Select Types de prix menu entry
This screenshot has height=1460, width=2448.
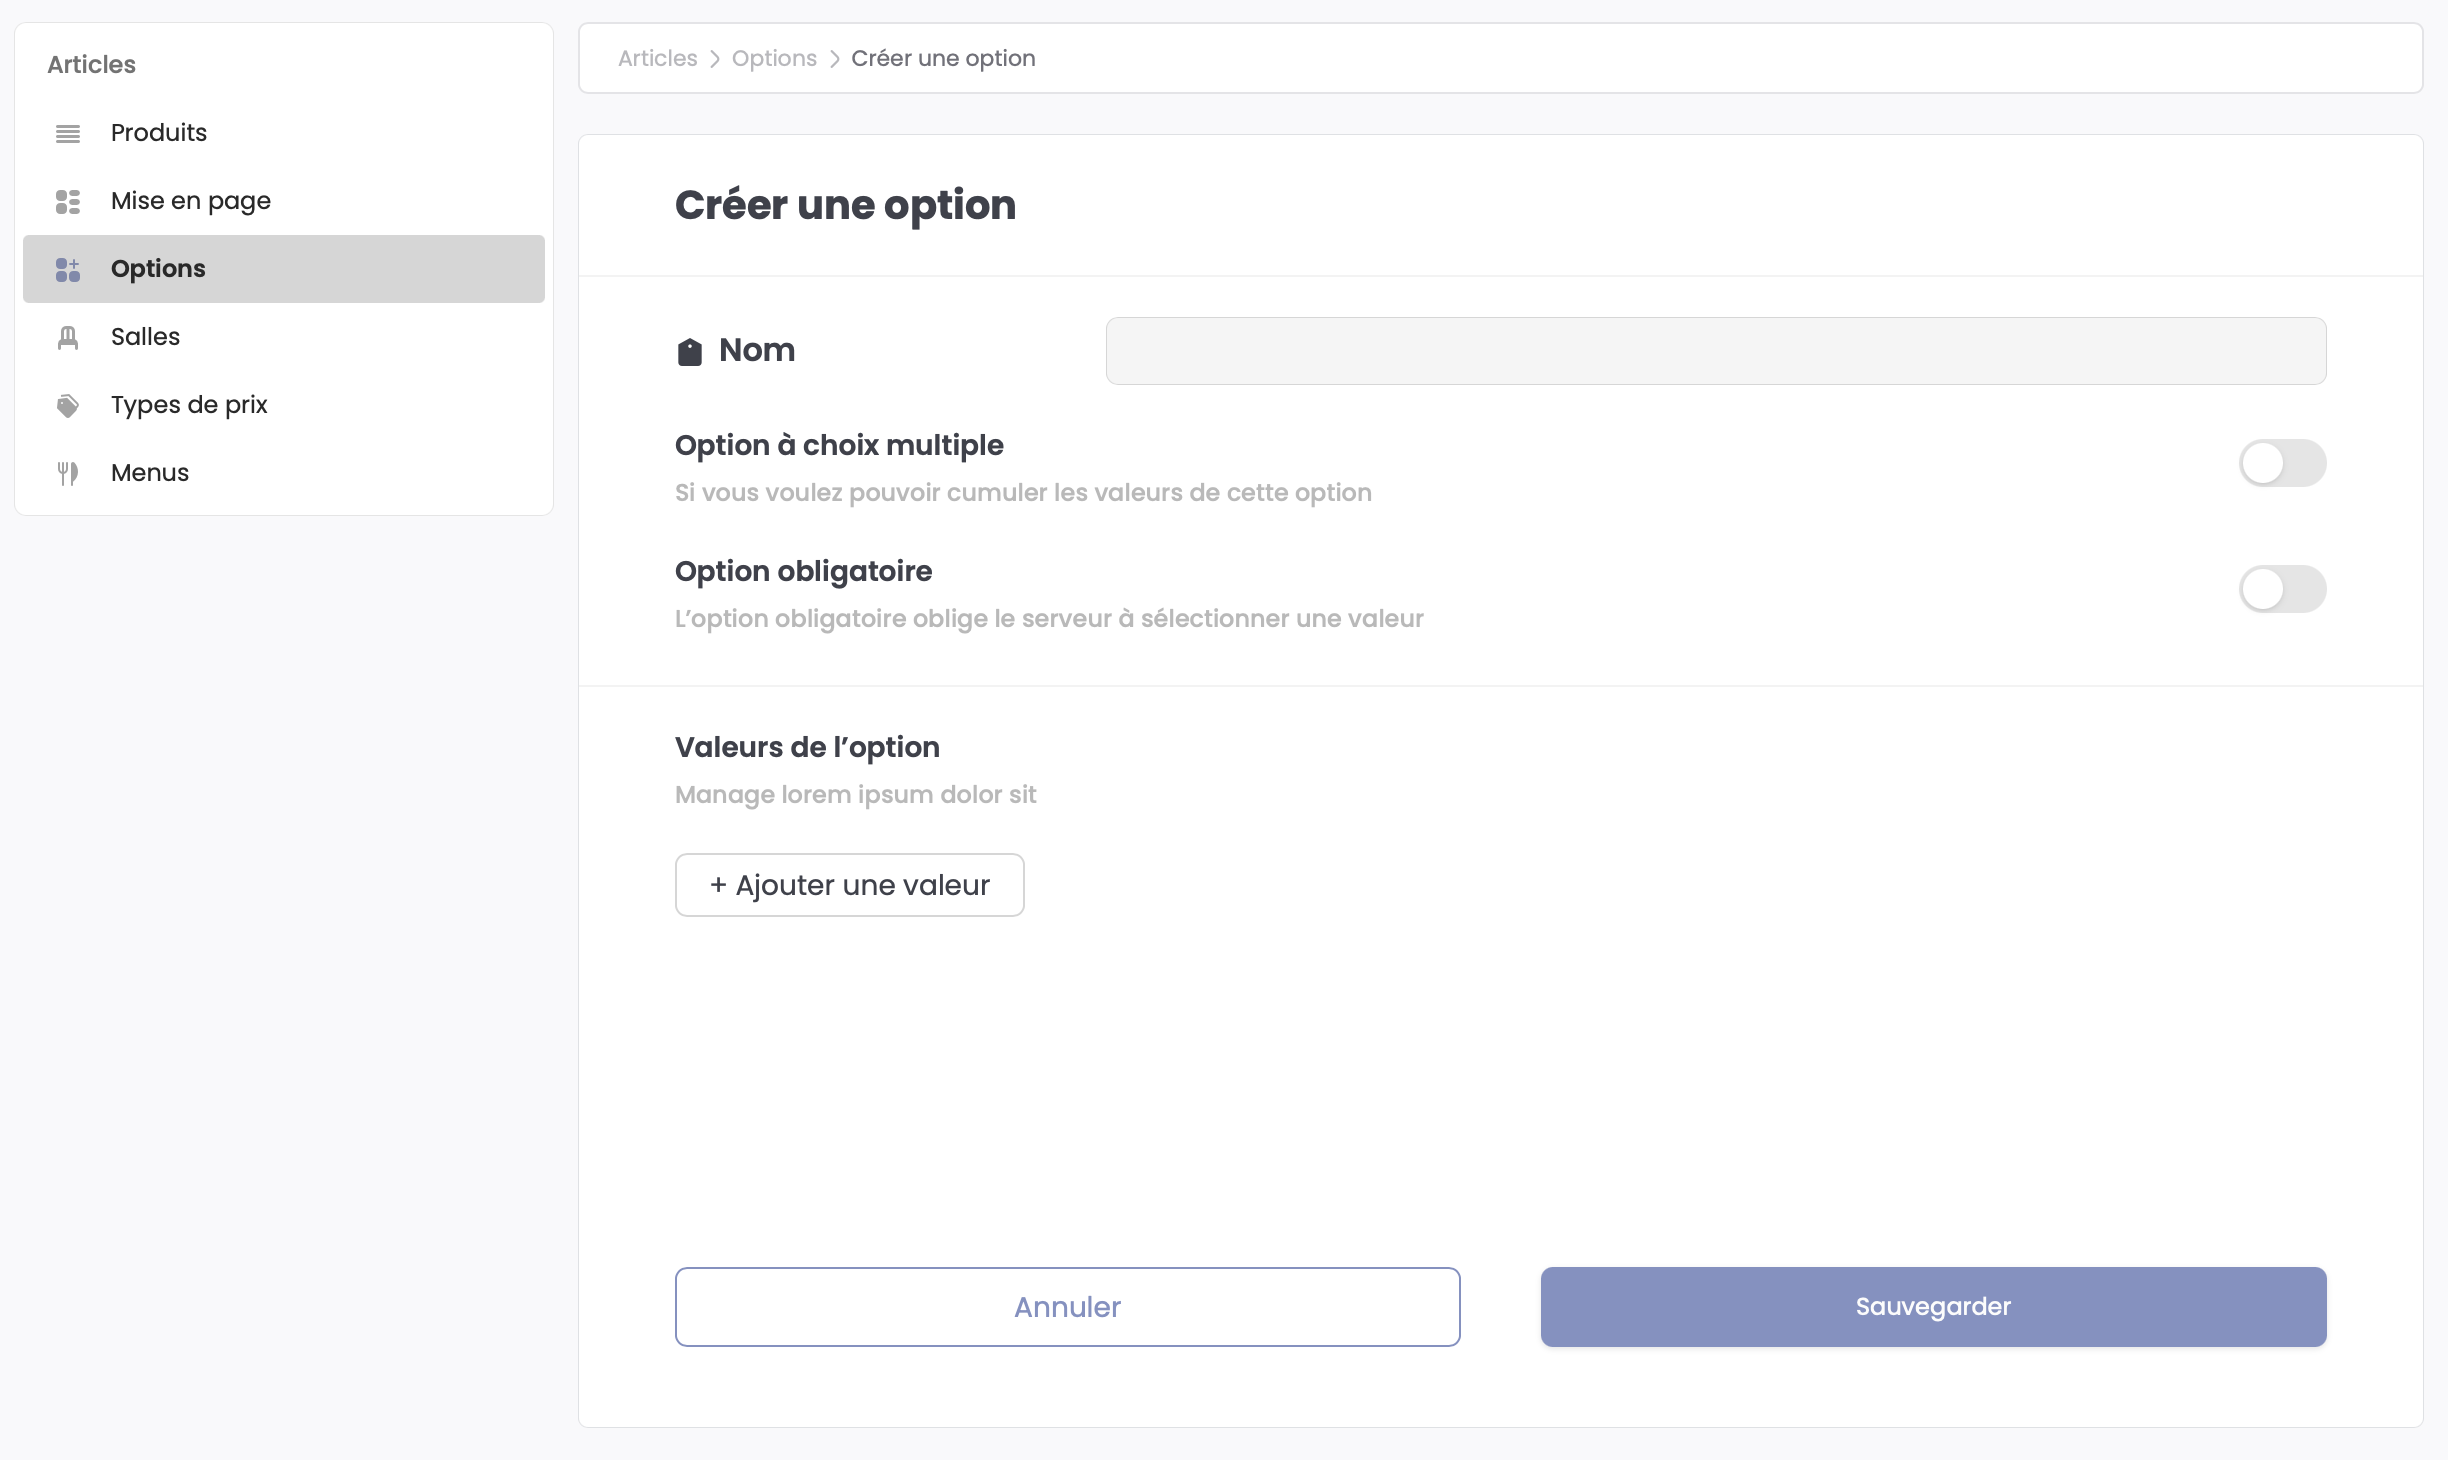click(x=189, y=405)
